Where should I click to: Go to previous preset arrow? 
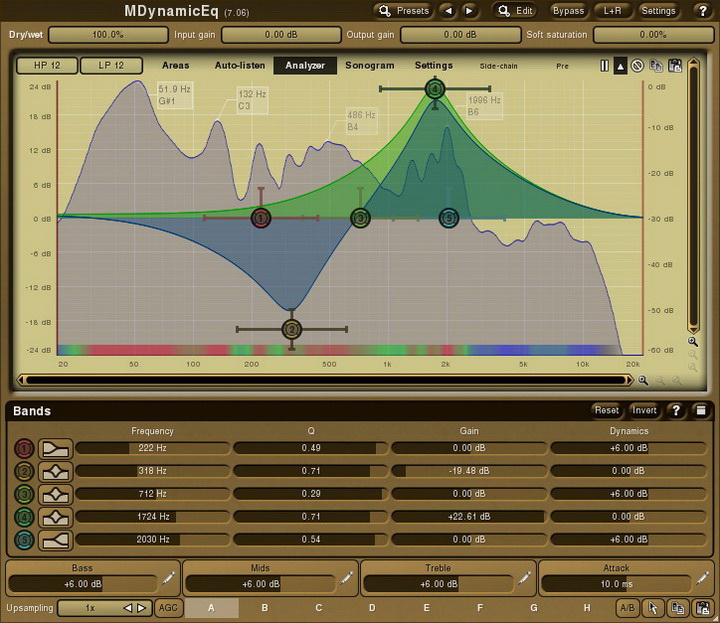click(x=448, y=11)
